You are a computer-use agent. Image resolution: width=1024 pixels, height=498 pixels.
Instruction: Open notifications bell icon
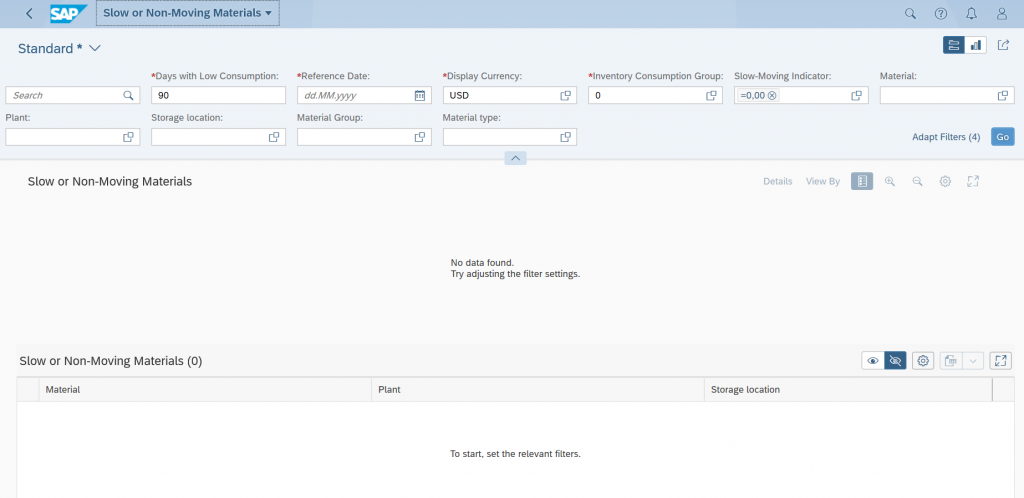coord(971,14)
